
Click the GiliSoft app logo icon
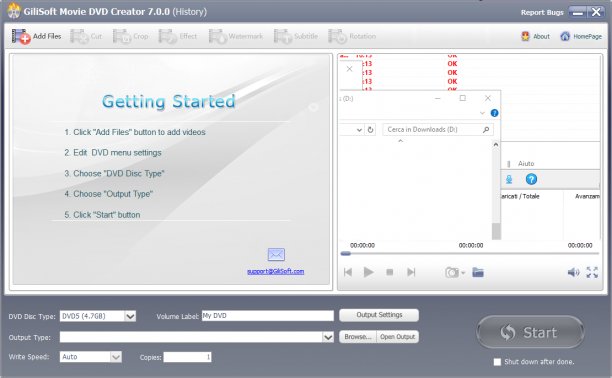pyautogui.click(x=14, y=11)
